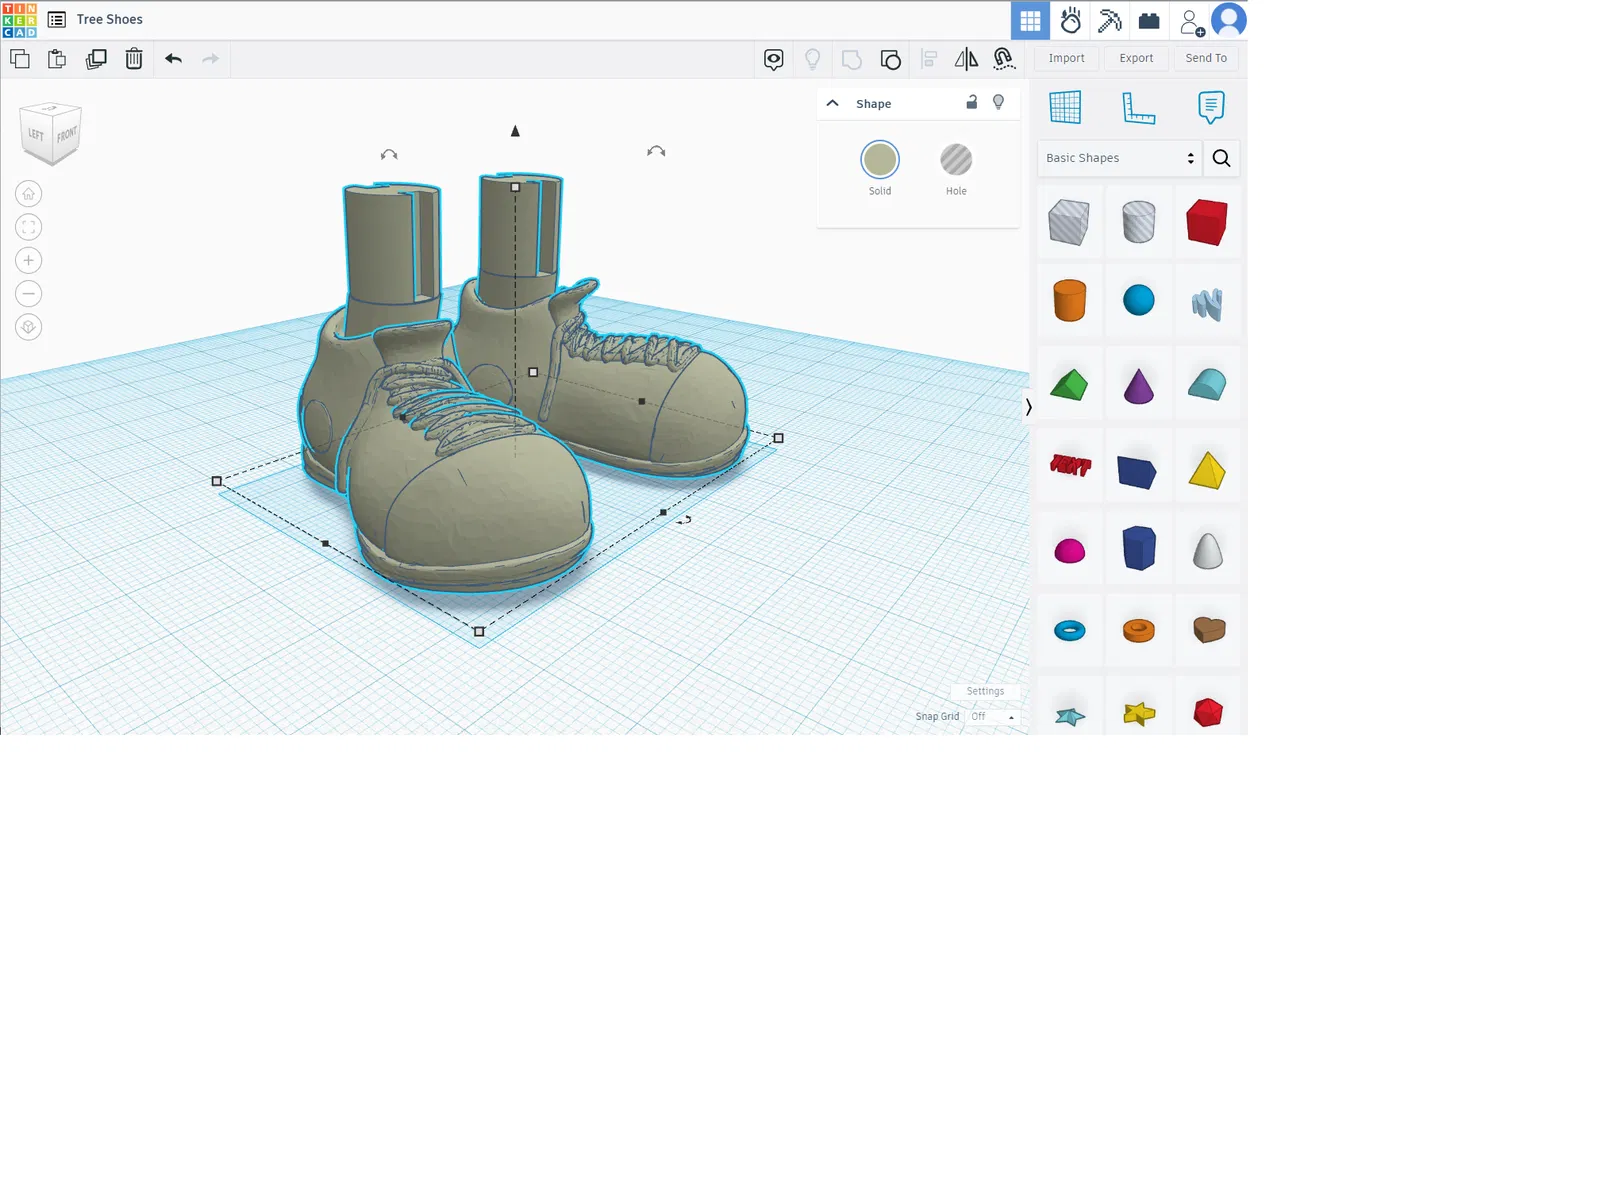
Task: Open the Snap Grid dropdown
Action: coord(992,717)
